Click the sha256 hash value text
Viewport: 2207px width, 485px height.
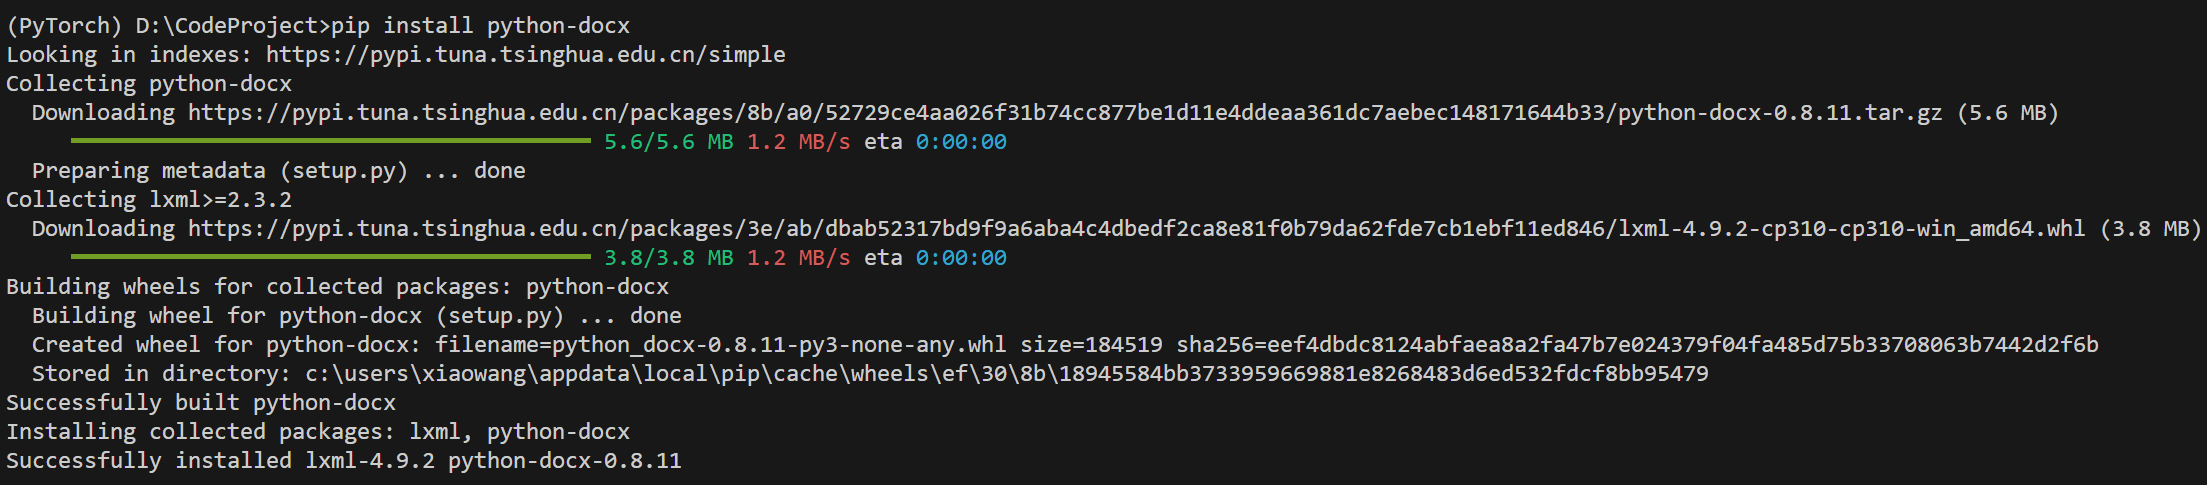(1683, 344)
